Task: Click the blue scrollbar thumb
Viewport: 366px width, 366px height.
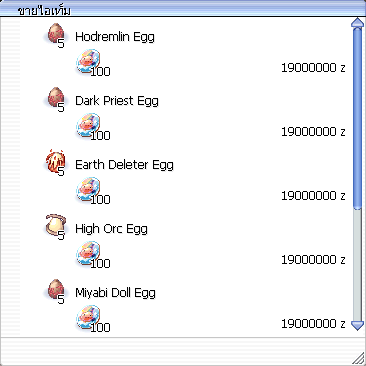Action: [x=358, y=119]
